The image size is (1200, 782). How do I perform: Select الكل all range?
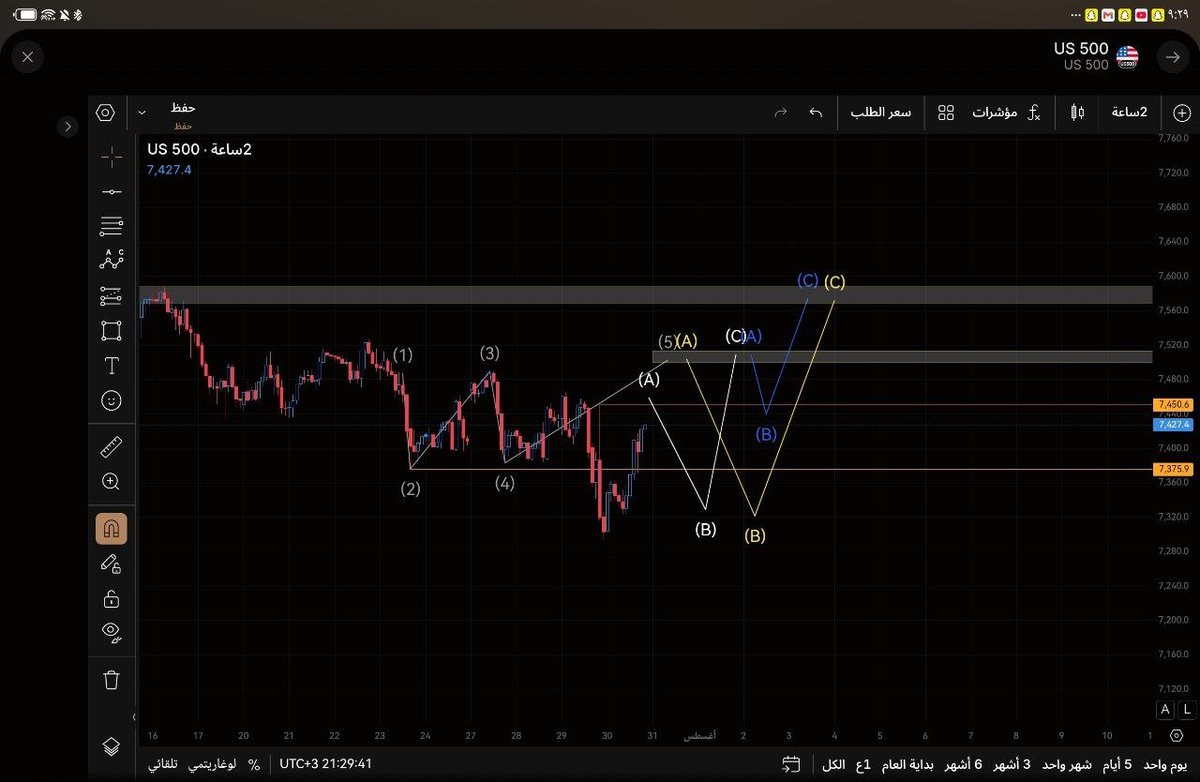(x=832, y=764)
